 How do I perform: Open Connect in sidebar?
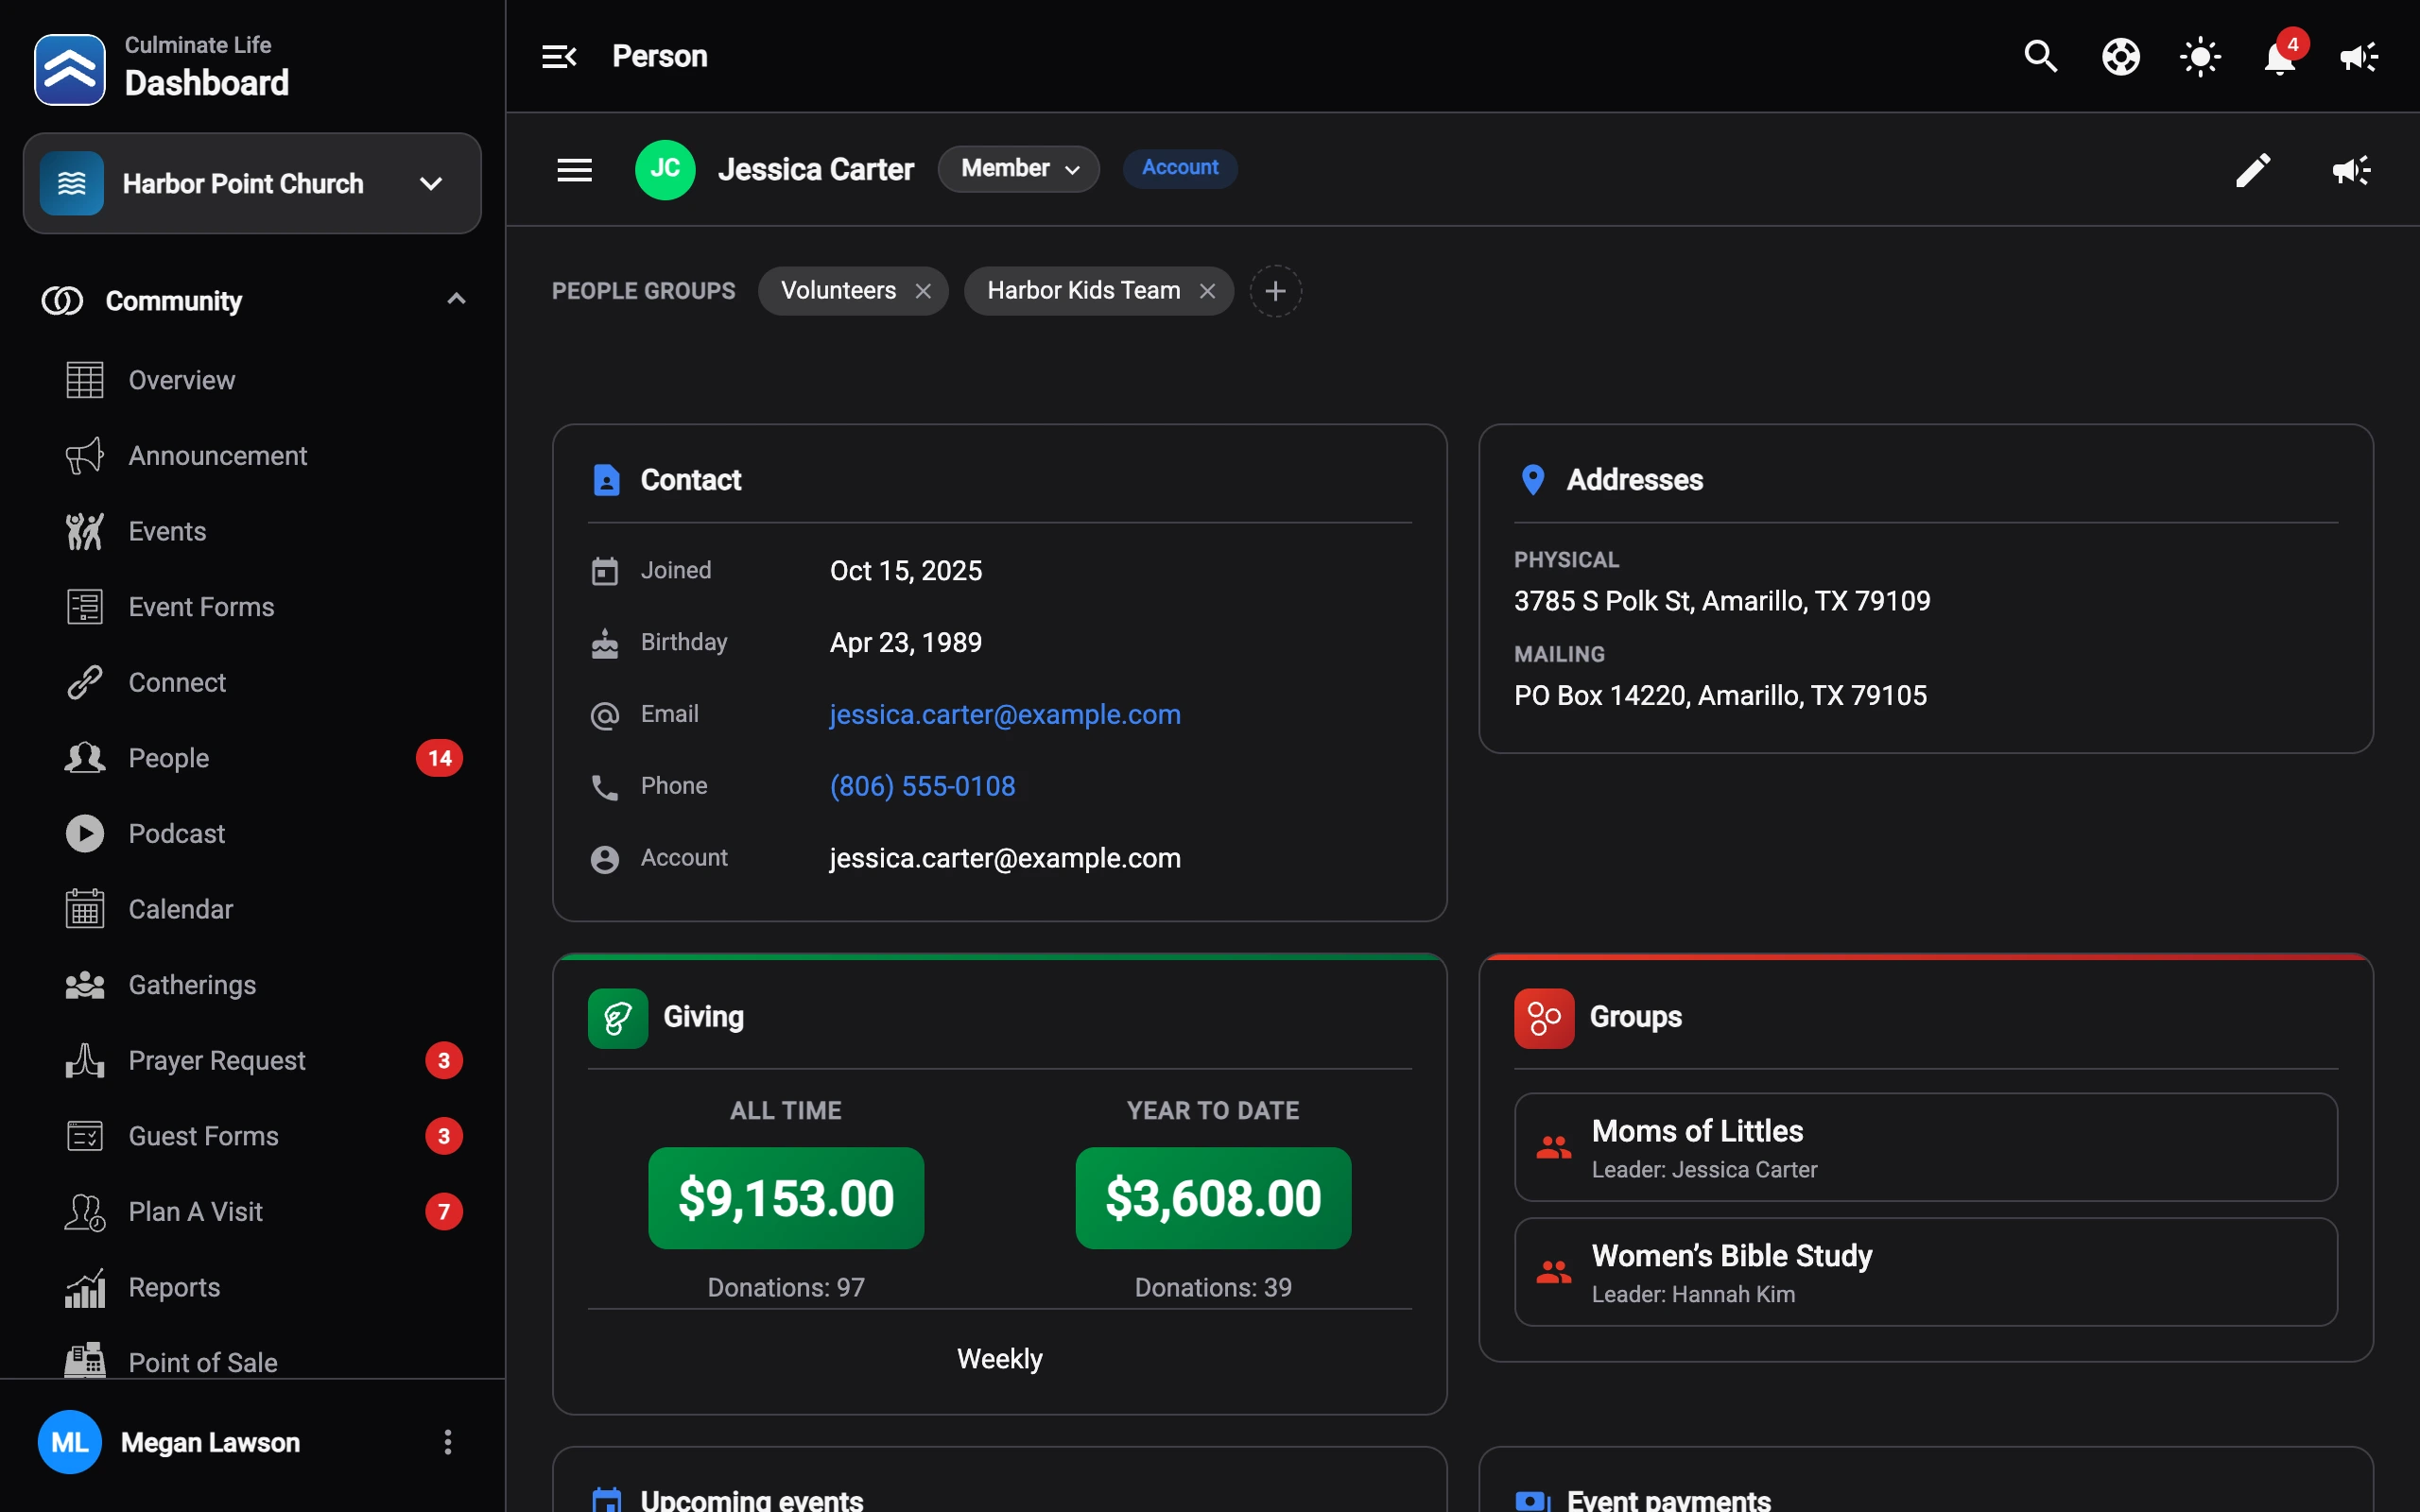pyautogui.click(x=252, y=682)
